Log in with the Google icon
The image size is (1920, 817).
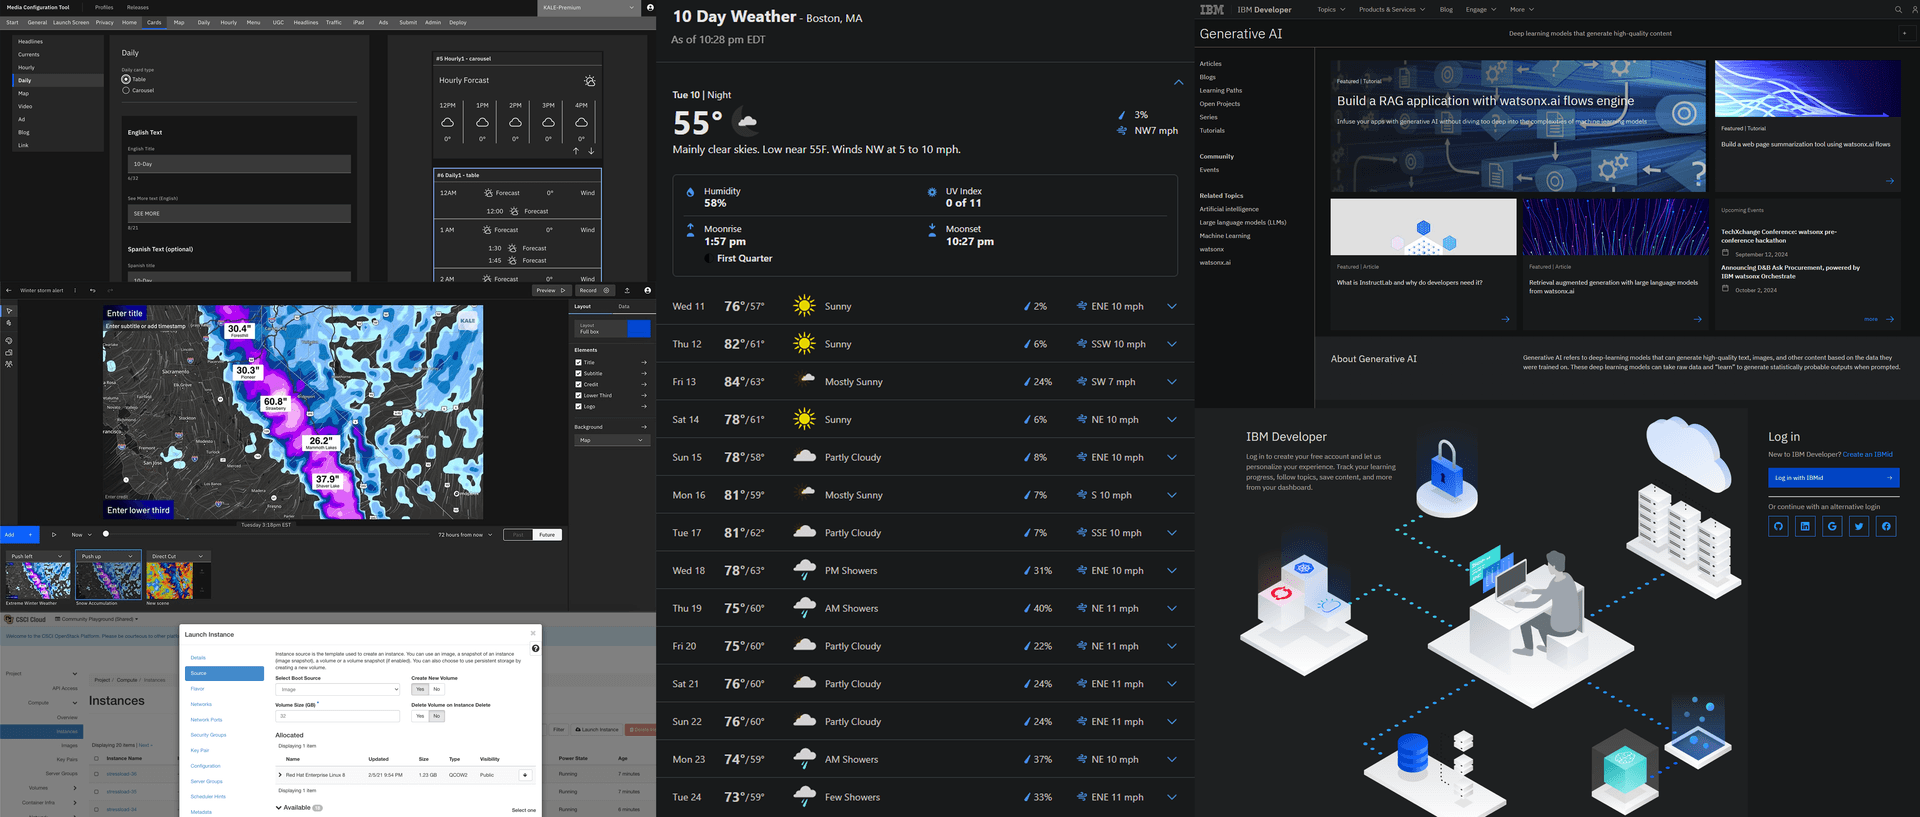tap(1832, 526)
